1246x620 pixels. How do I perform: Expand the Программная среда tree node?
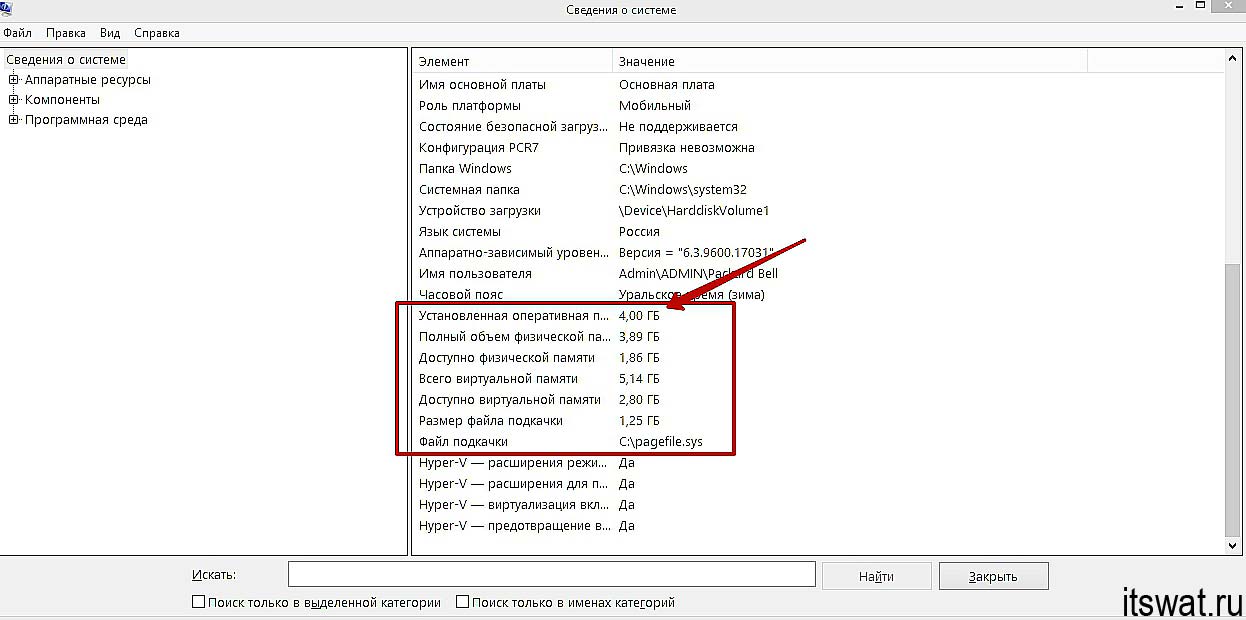(x=14, y=120)
